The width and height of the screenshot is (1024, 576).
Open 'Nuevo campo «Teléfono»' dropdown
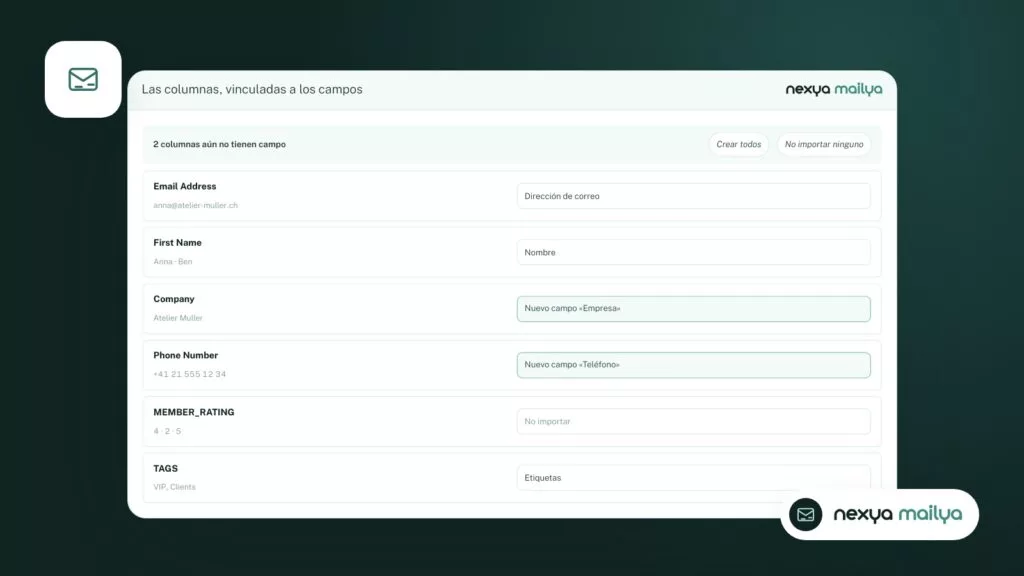pos(694,365)
